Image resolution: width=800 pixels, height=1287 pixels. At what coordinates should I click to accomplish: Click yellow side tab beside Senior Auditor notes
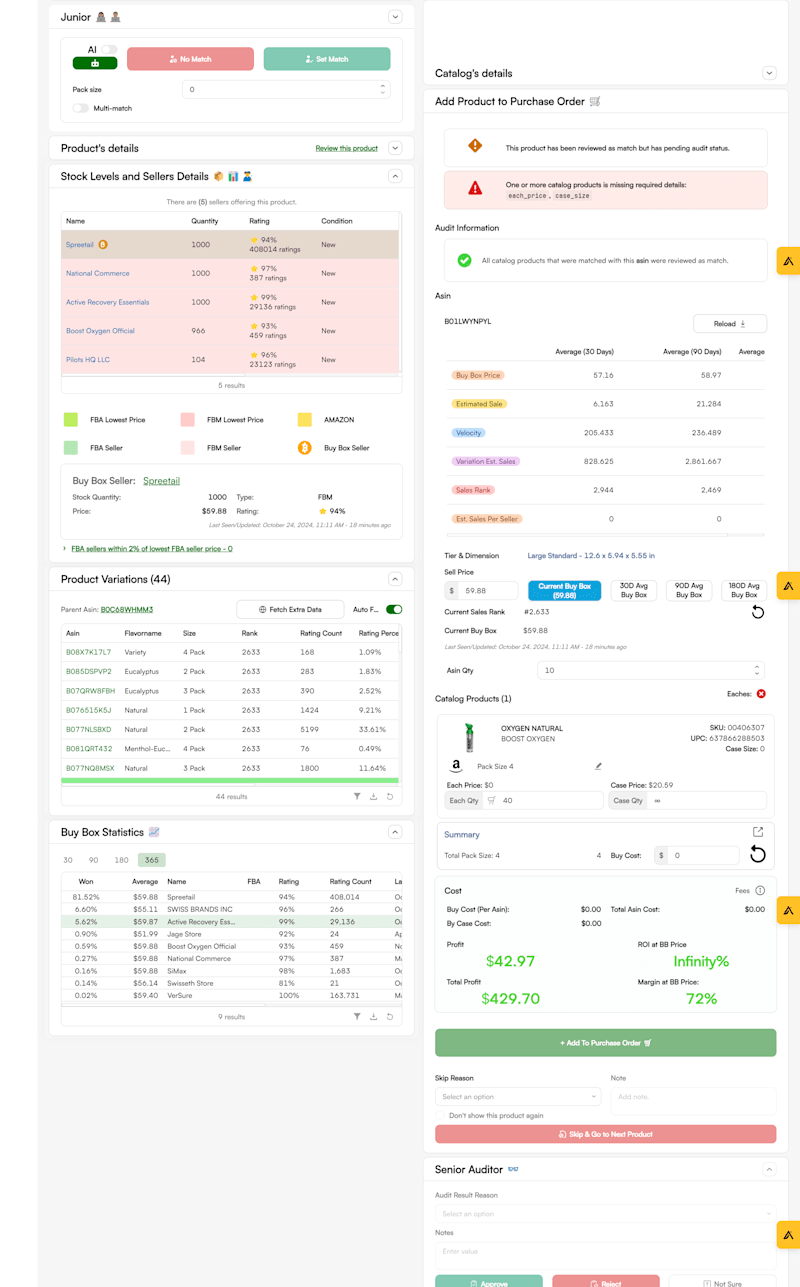click(788, 1234)
